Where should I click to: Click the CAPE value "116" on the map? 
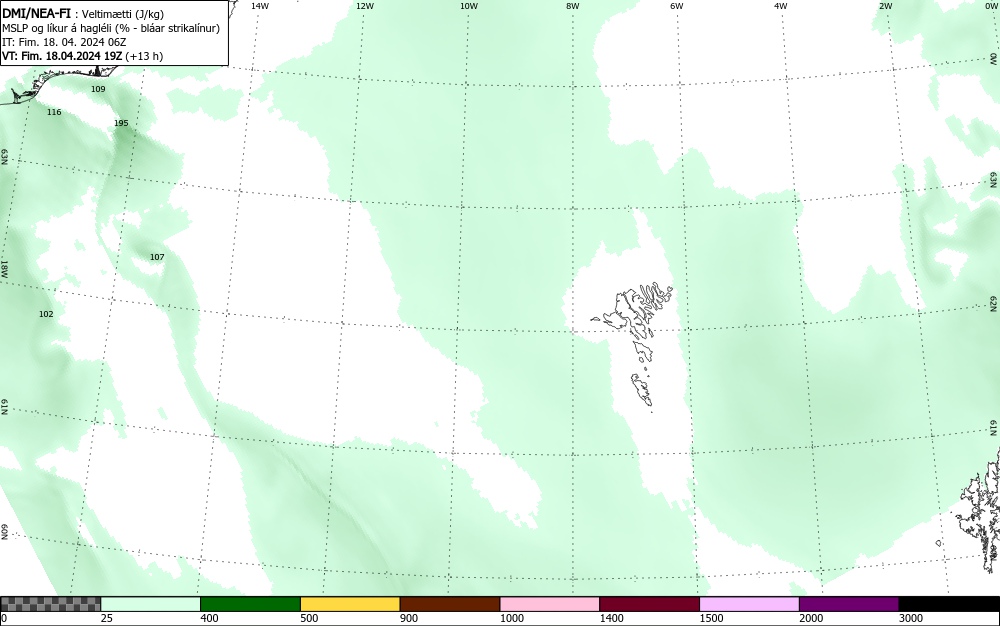coord(54,112)
